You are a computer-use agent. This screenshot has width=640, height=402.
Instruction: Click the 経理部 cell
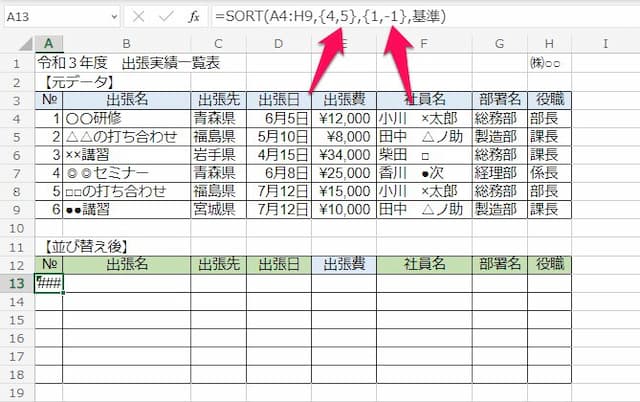pos(500,173)
